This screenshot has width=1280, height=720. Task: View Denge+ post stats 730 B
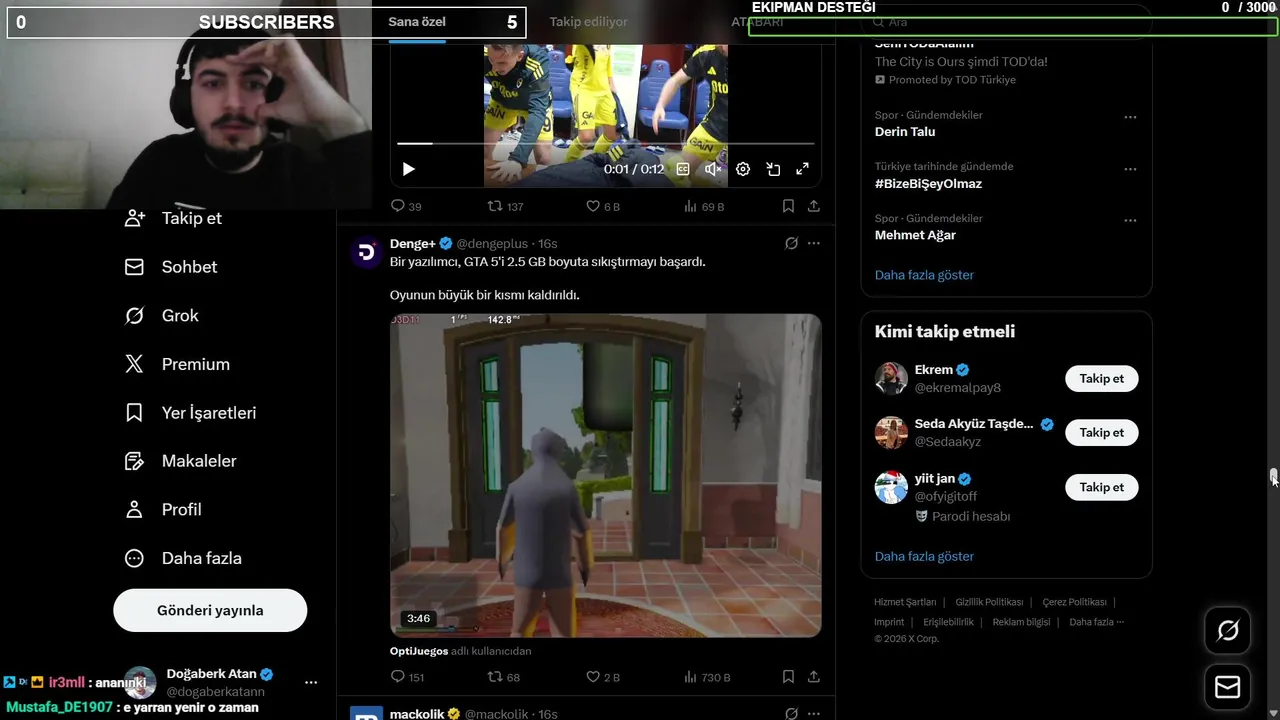(707, 677)
